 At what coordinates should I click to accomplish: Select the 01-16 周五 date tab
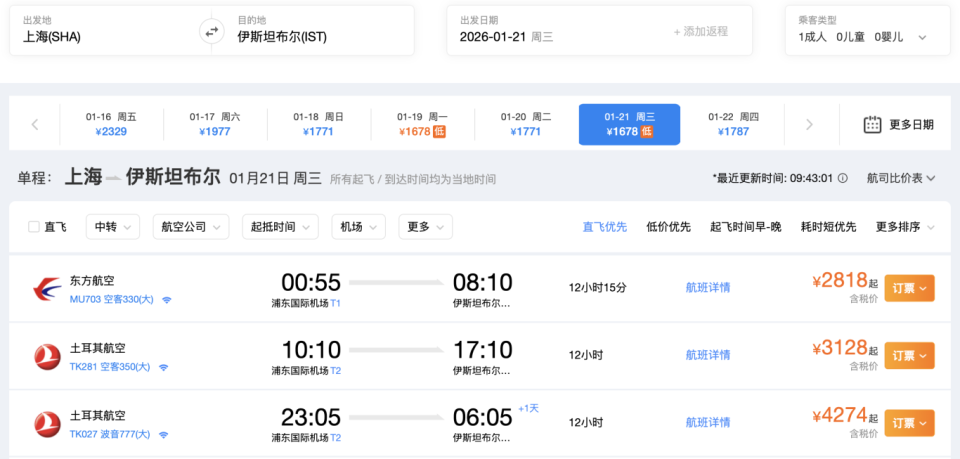click(111, 125)
